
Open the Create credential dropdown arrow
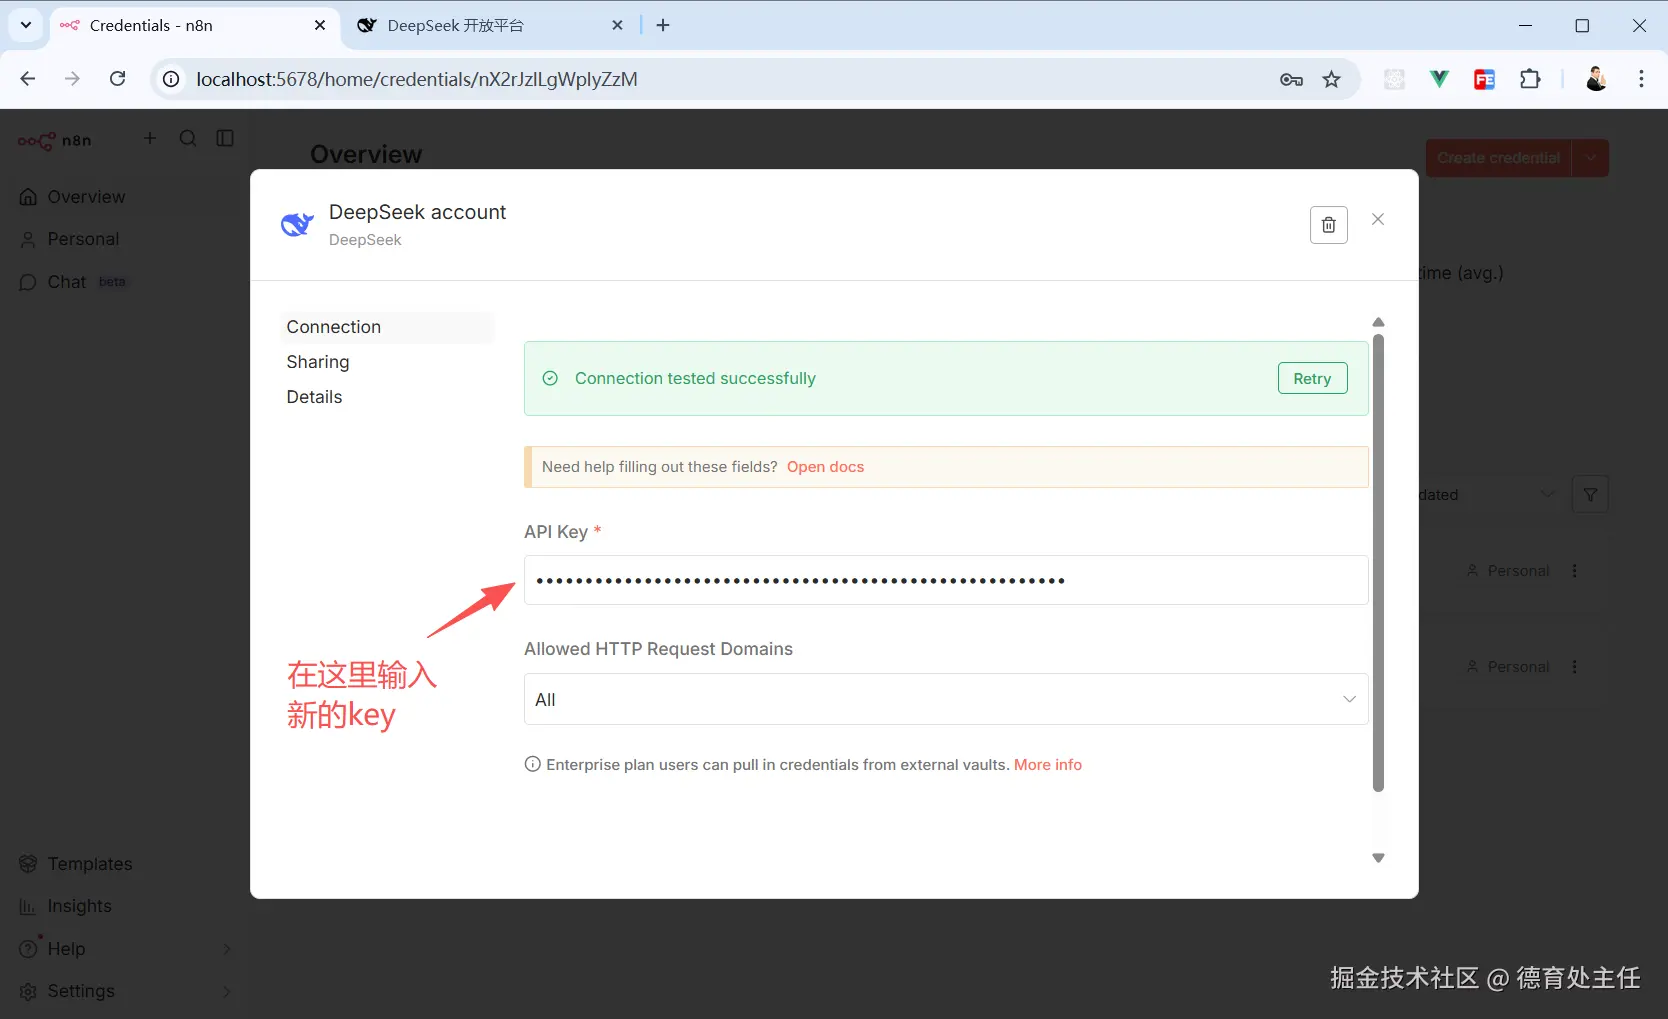click(1591, 158)
